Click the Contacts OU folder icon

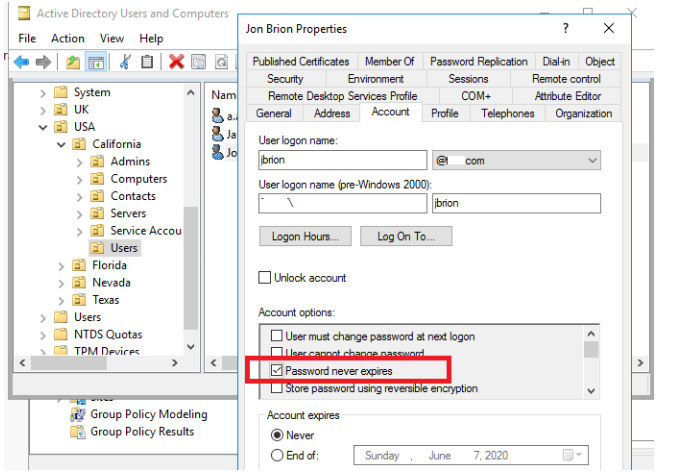point(97,196)
